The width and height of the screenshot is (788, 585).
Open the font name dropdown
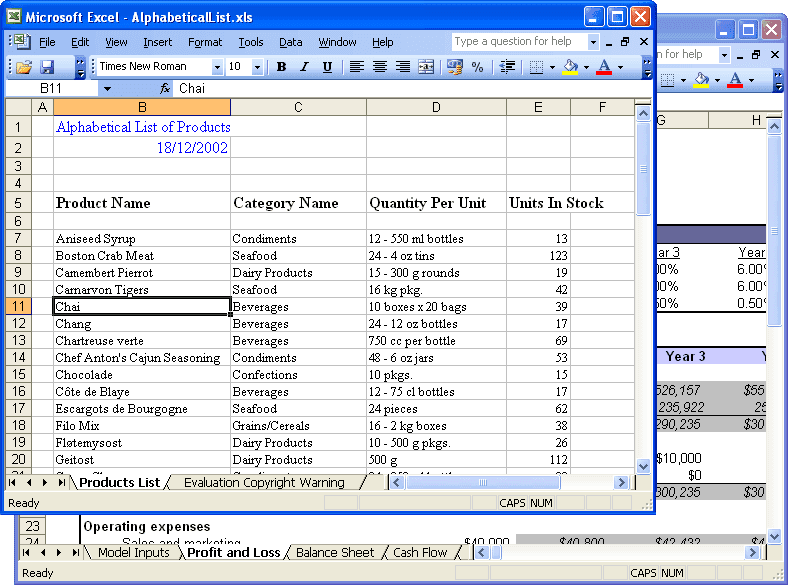coord(217,67)
